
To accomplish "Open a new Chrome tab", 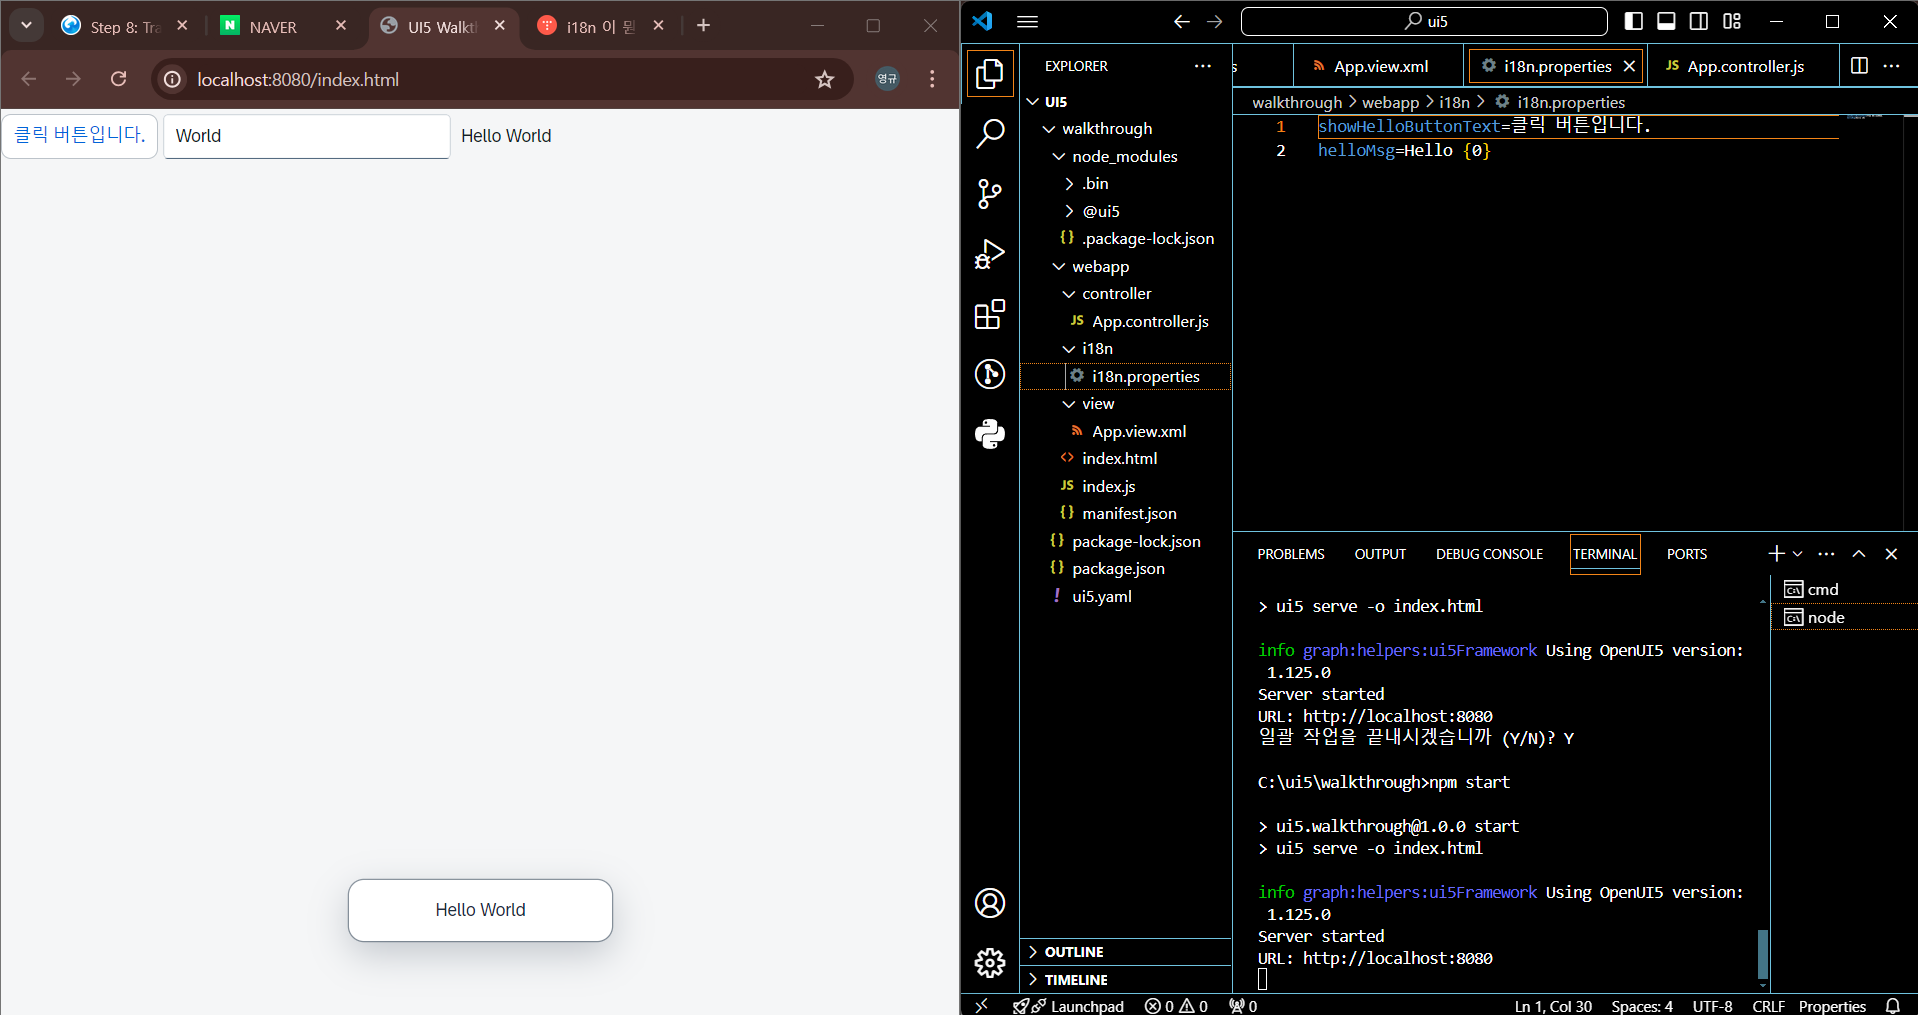I will coord(704,26).
